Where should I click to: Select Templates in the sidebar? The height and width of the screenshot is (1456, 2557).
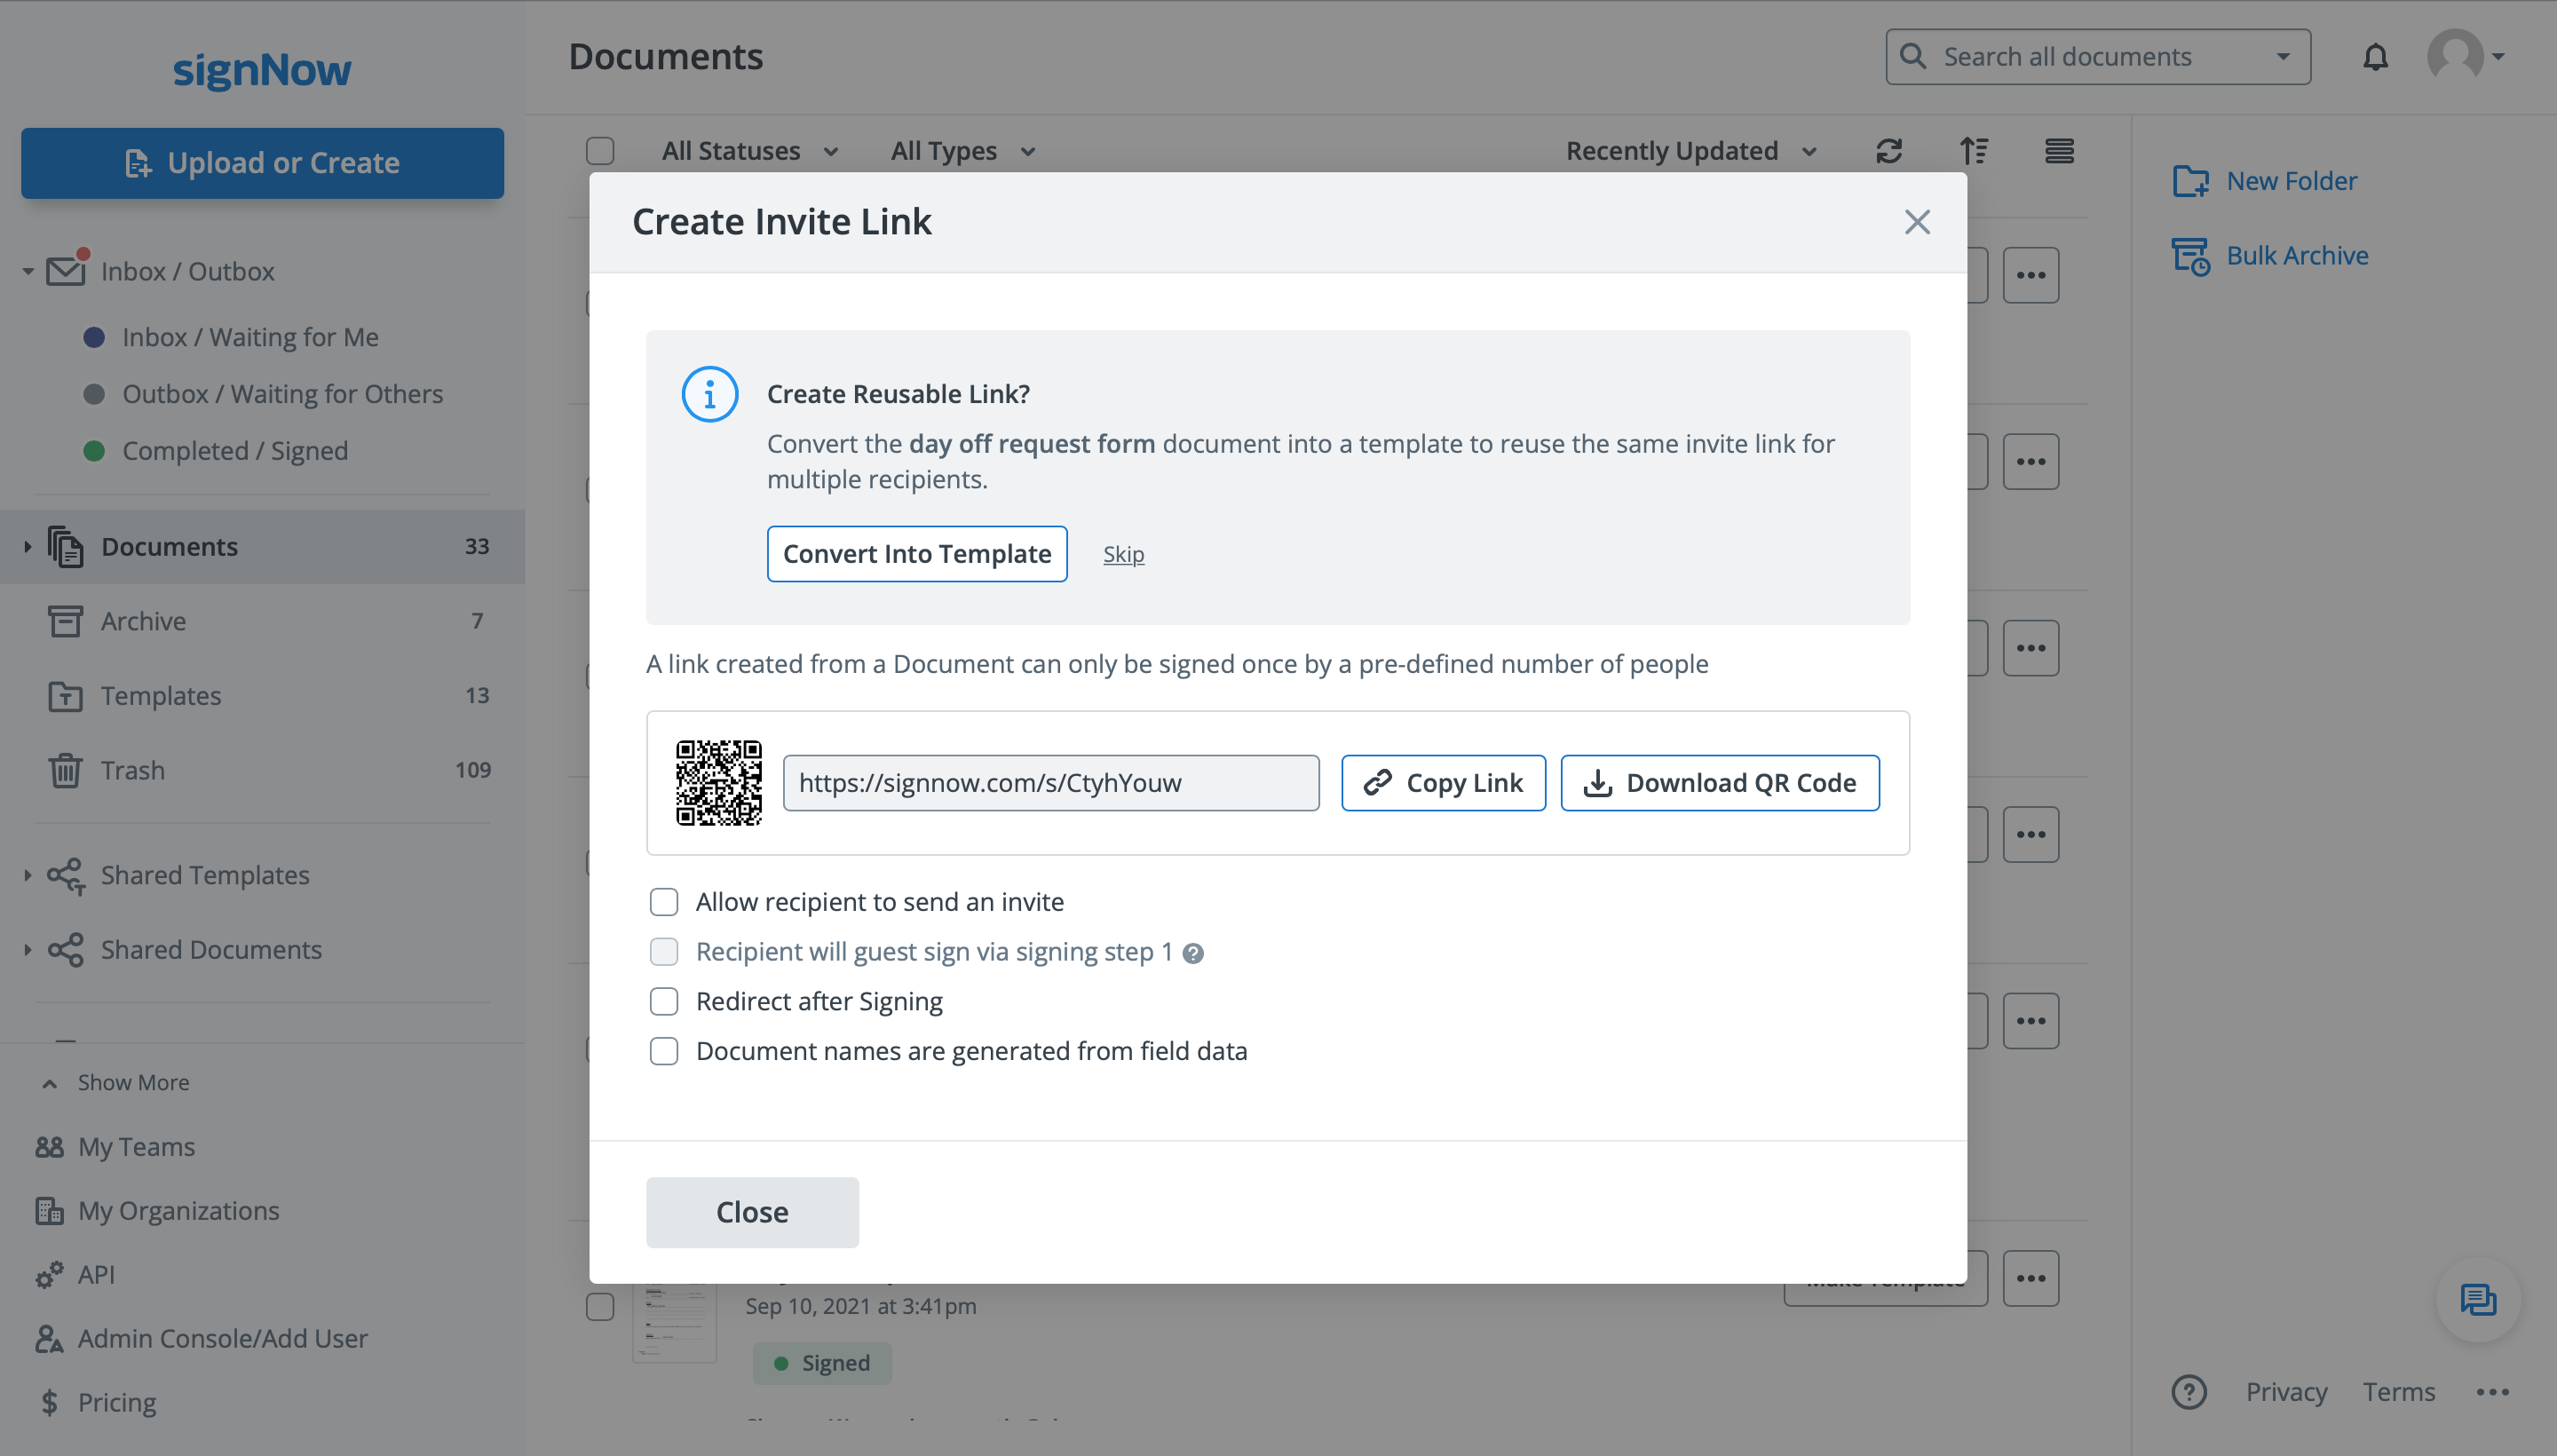pos(161,695)
